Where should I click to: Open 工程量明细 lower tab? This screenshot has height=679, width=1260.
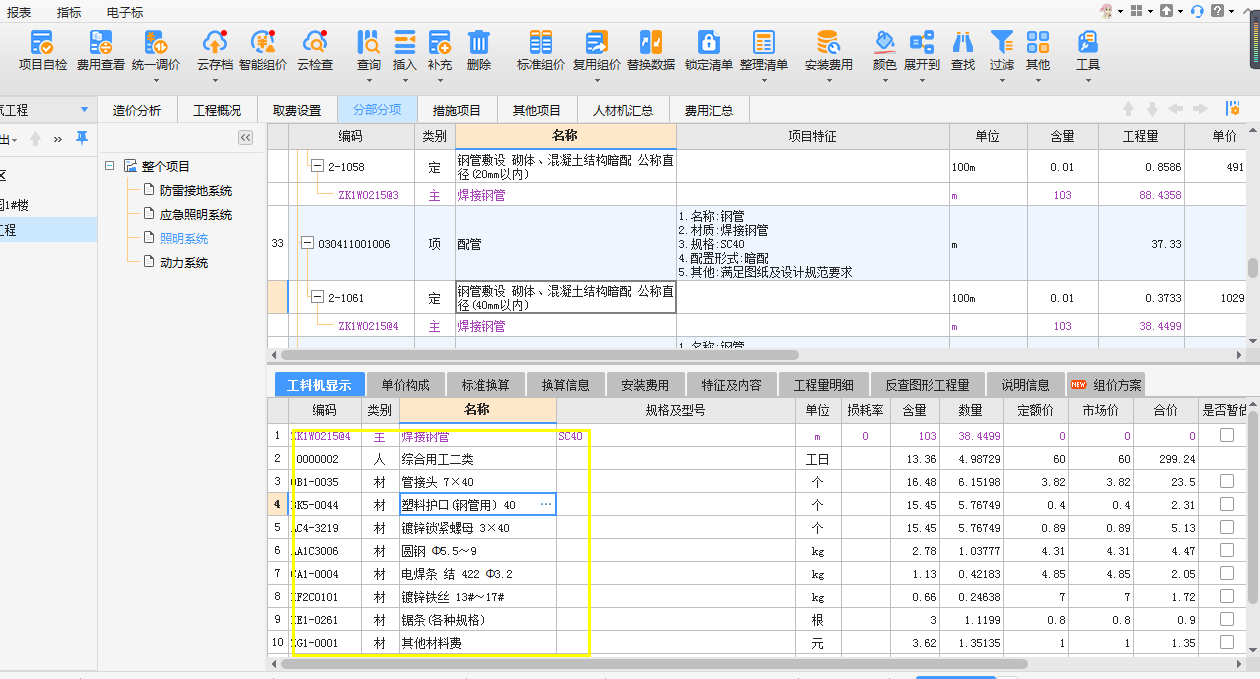click(x=824, y=385)
